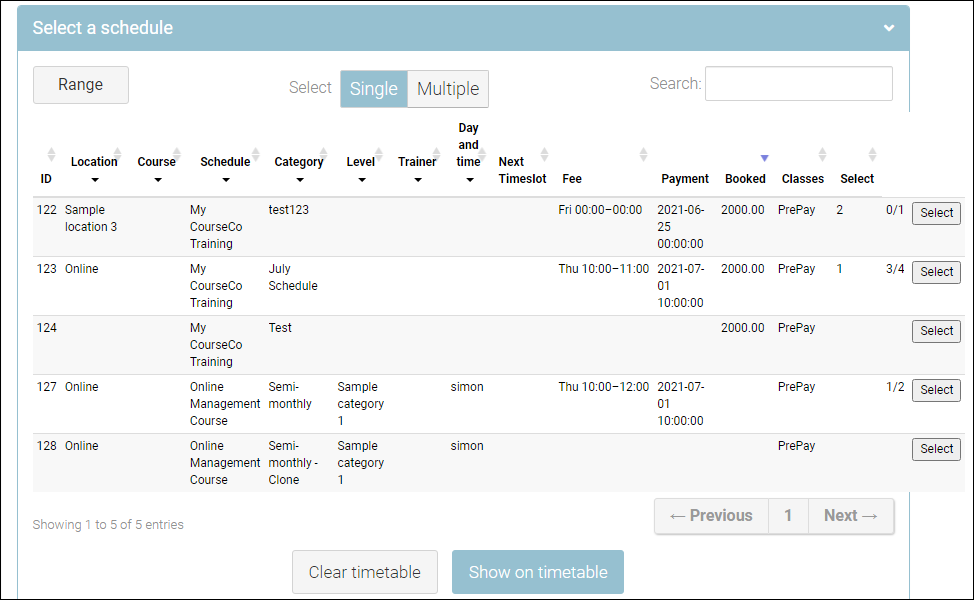Sort using the arrows above the Classes header

822,155
